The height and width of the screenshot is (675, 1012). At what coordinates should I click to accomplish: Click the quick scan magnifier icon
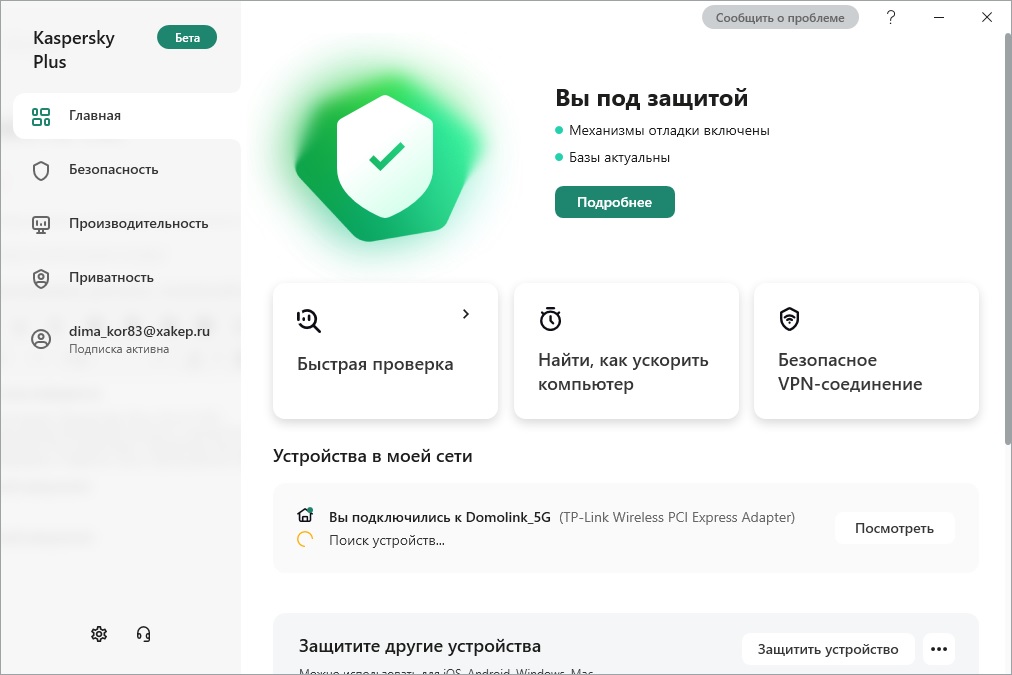(309, 320)
